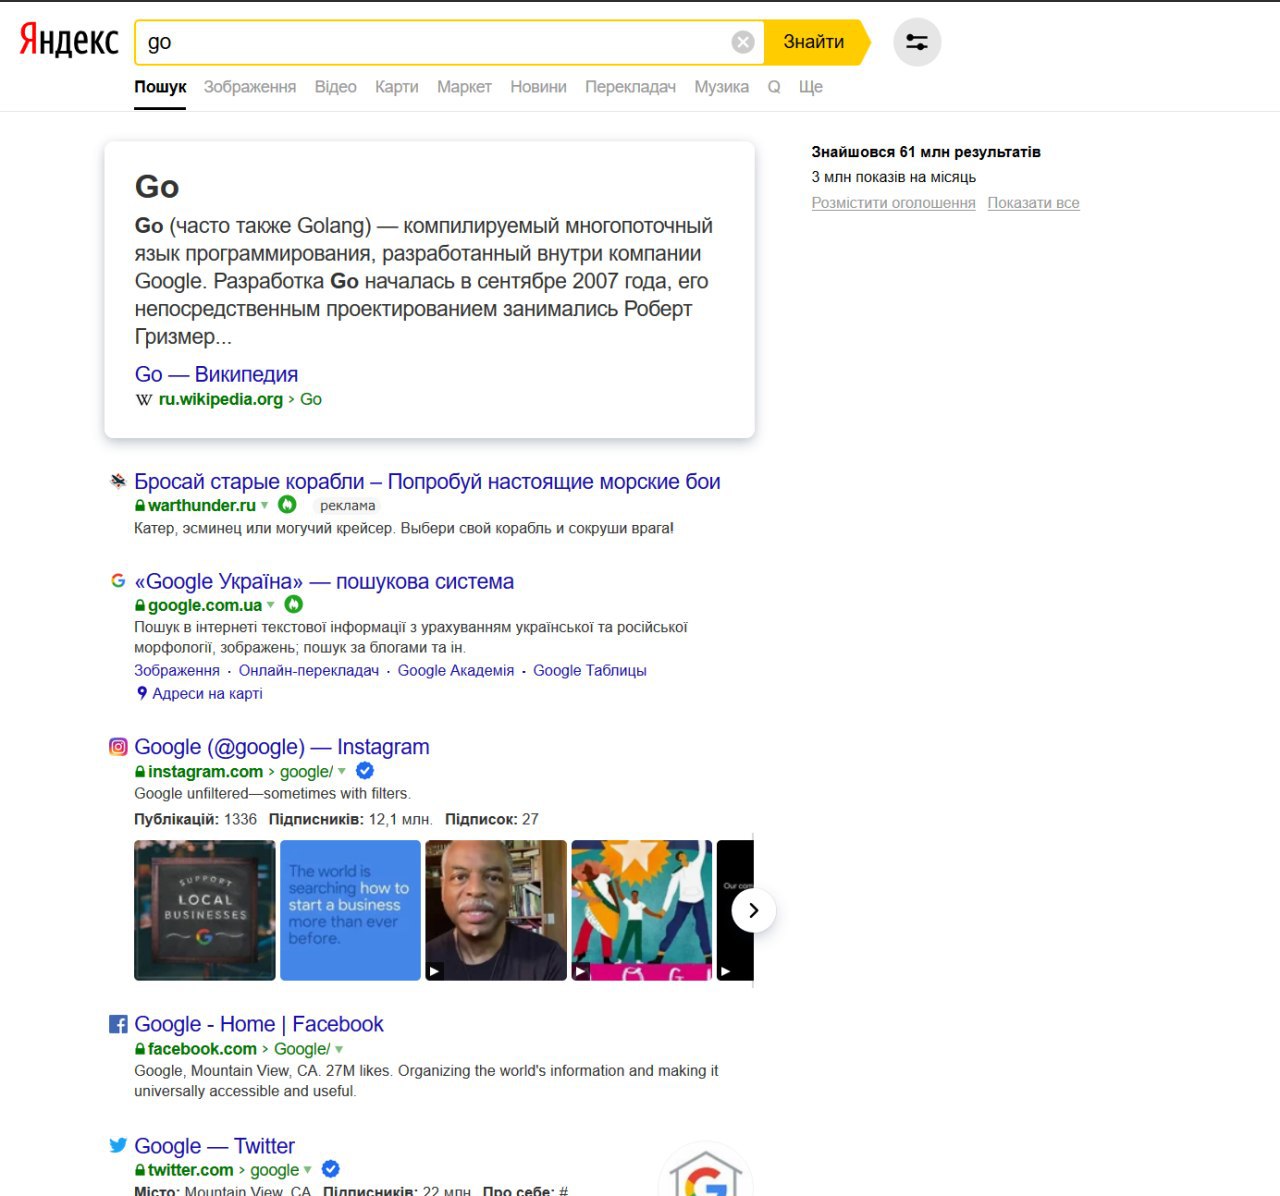Click lock icon beside instagram.com
The height and width of the screenshot is (1196, 1280).
tap(140, 772)
